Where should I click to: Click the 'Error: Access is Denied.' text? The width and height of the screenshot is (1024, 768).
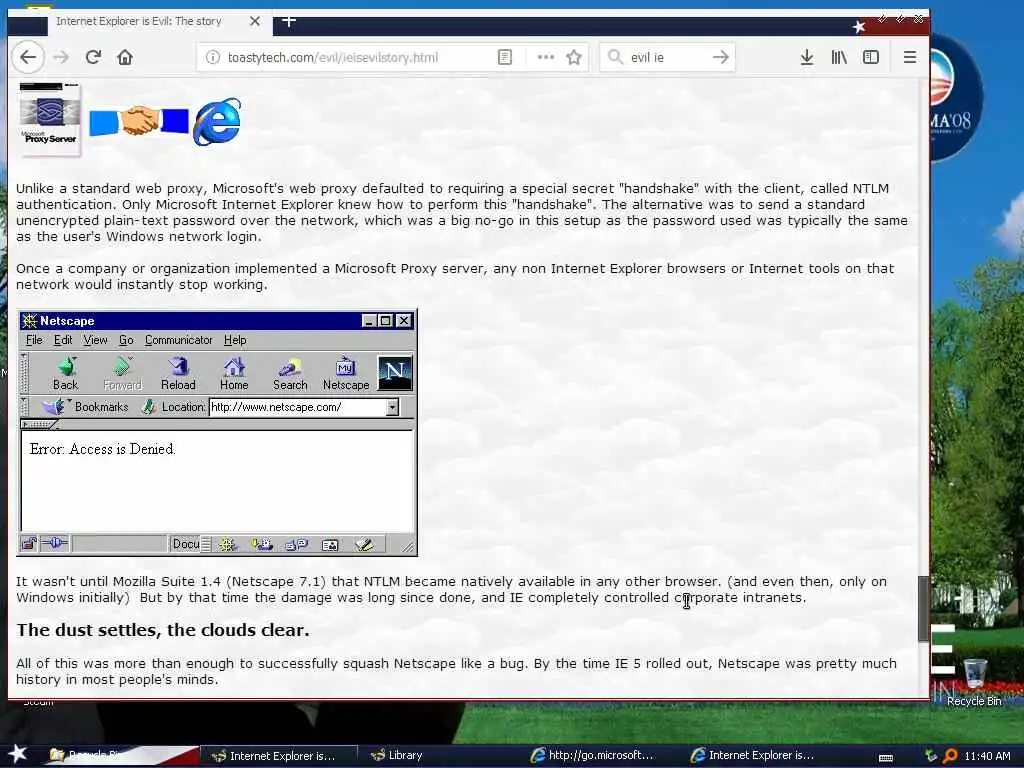(103, 449)
